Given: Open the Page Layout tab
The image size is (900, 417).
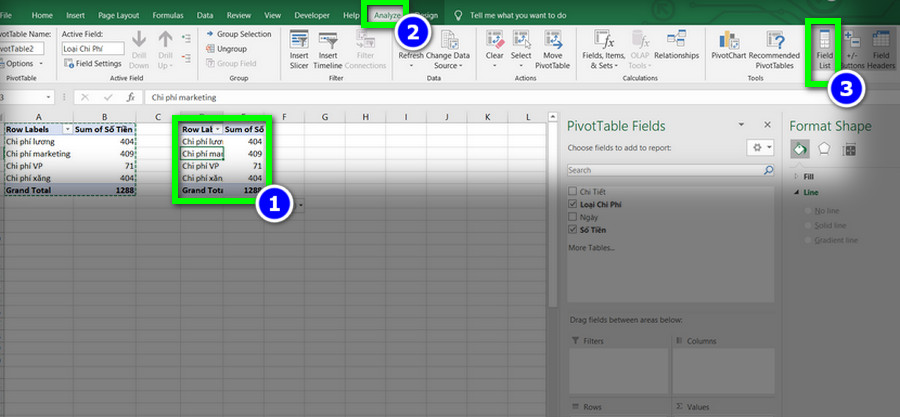Looking at the screenshot, I should click(119, 15).
